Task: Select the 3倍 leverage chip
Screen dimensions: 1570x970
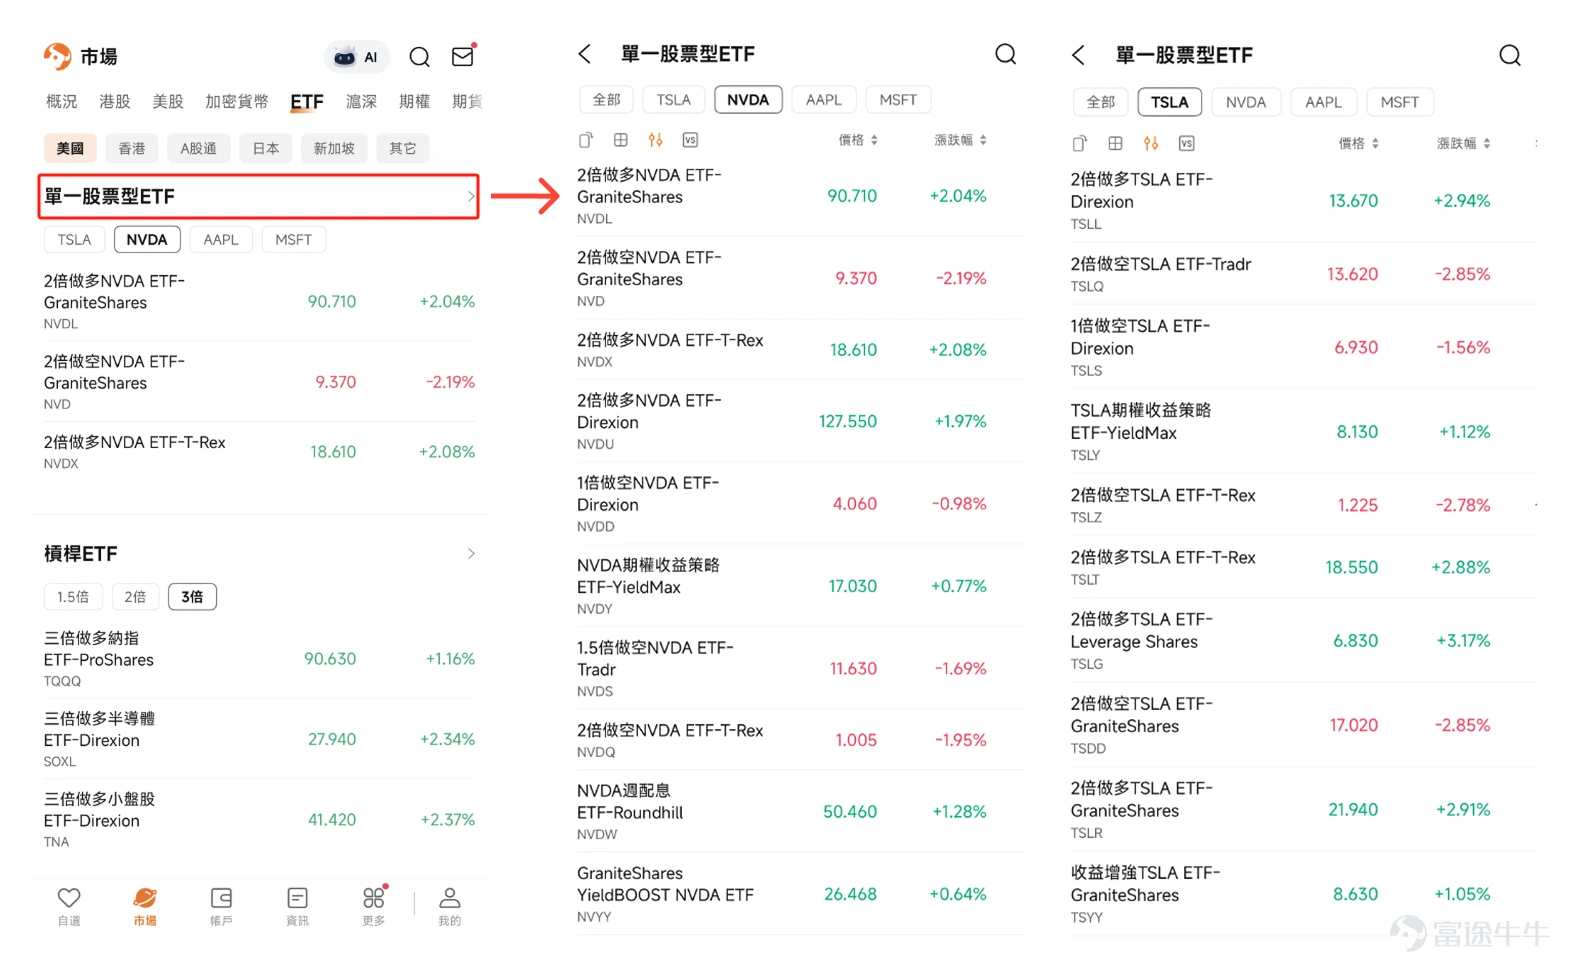Action: pos(192,596)
